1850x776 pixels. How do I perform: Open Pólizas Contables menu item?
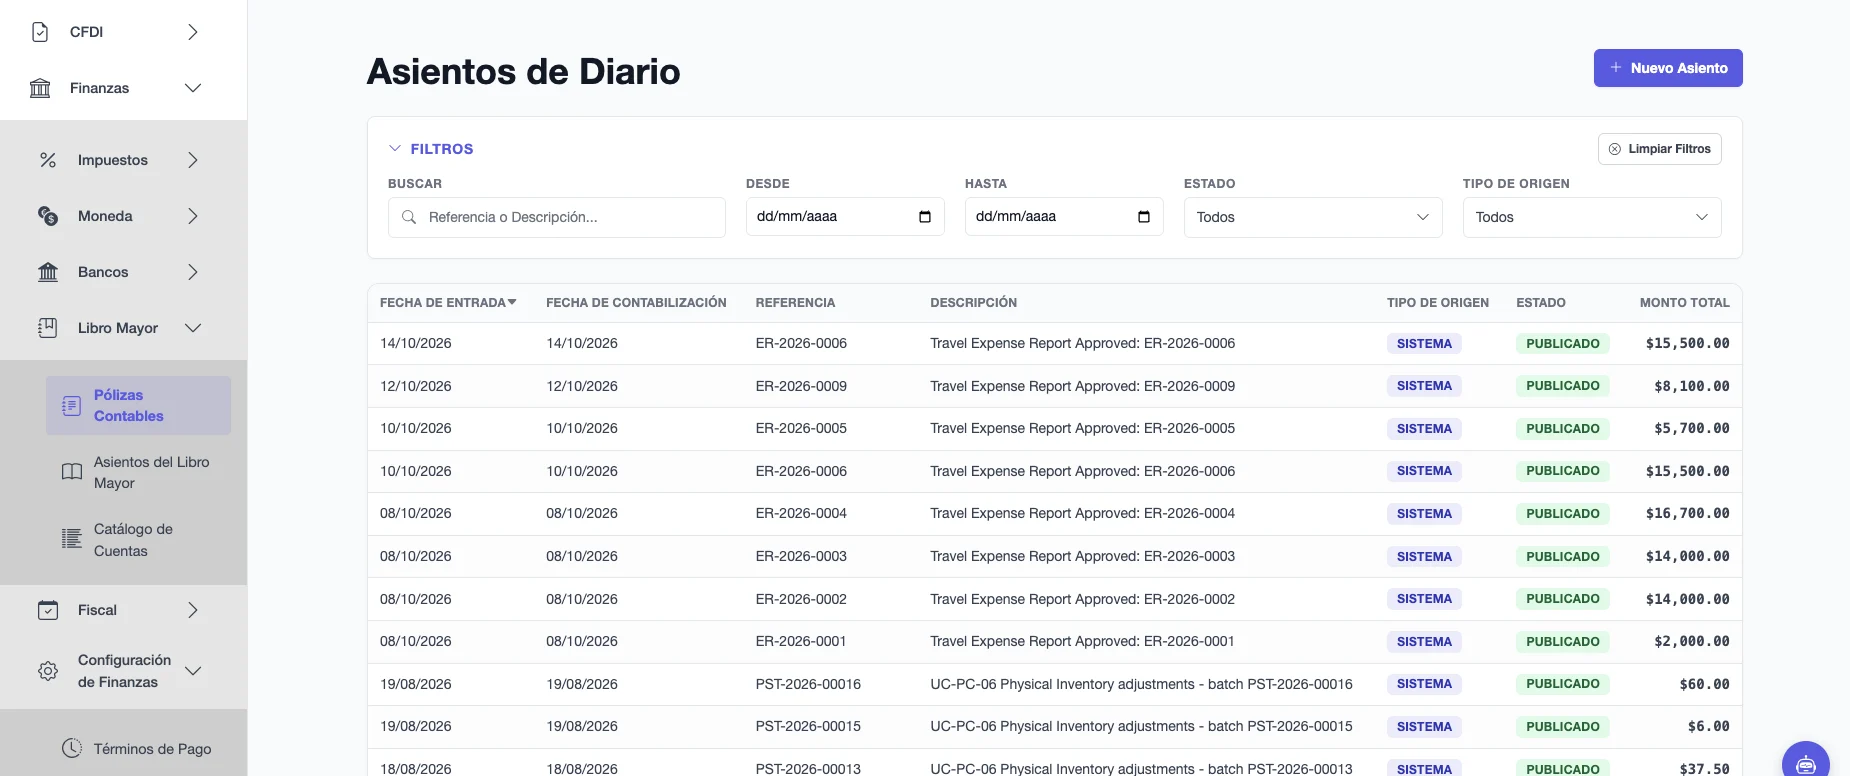click(x=138, y=406)
